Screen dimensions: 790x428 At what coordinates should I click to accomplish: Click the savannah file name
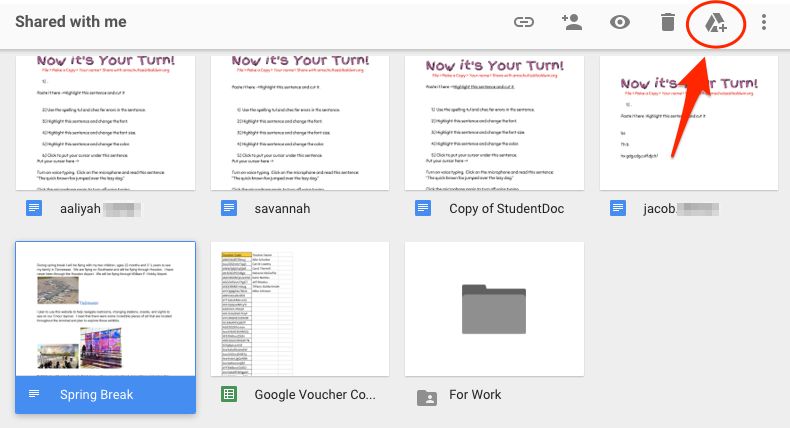click(x=282, y=209)
